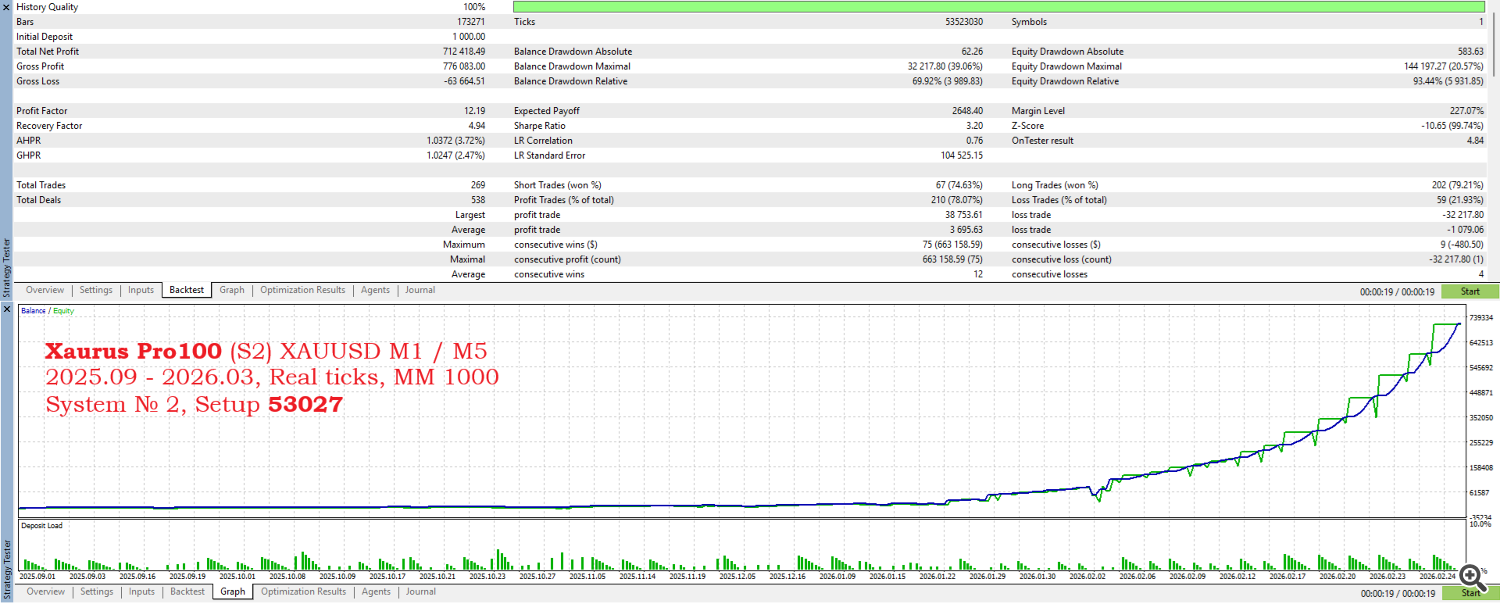1500x604 pixels.
Task: Click the average profit trade value 3 695.63
Action: 964,230
